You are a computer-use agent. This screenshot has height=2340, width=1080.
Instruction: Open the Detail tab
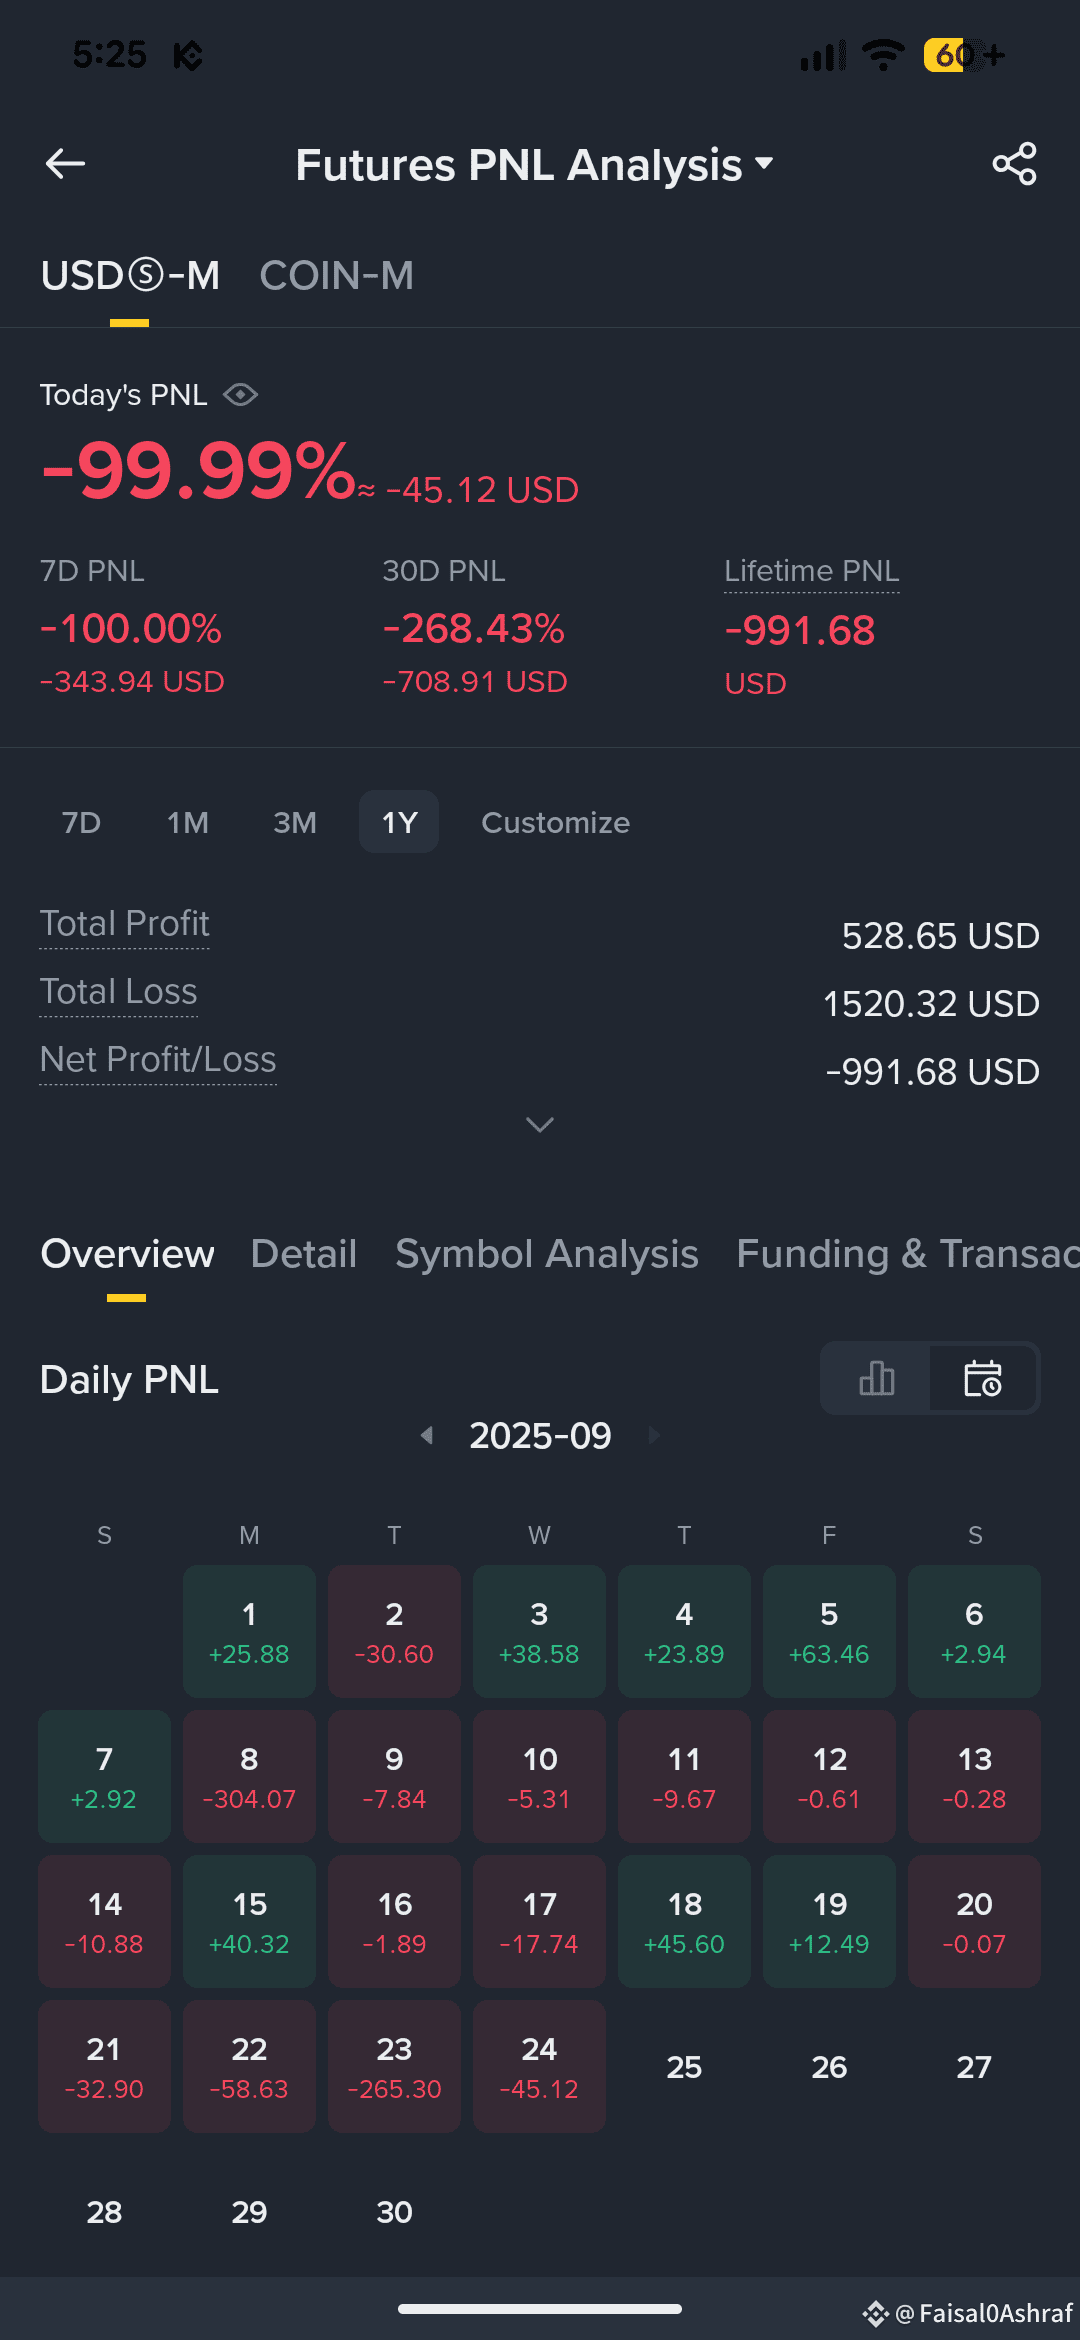click(x=304, y=1254)
